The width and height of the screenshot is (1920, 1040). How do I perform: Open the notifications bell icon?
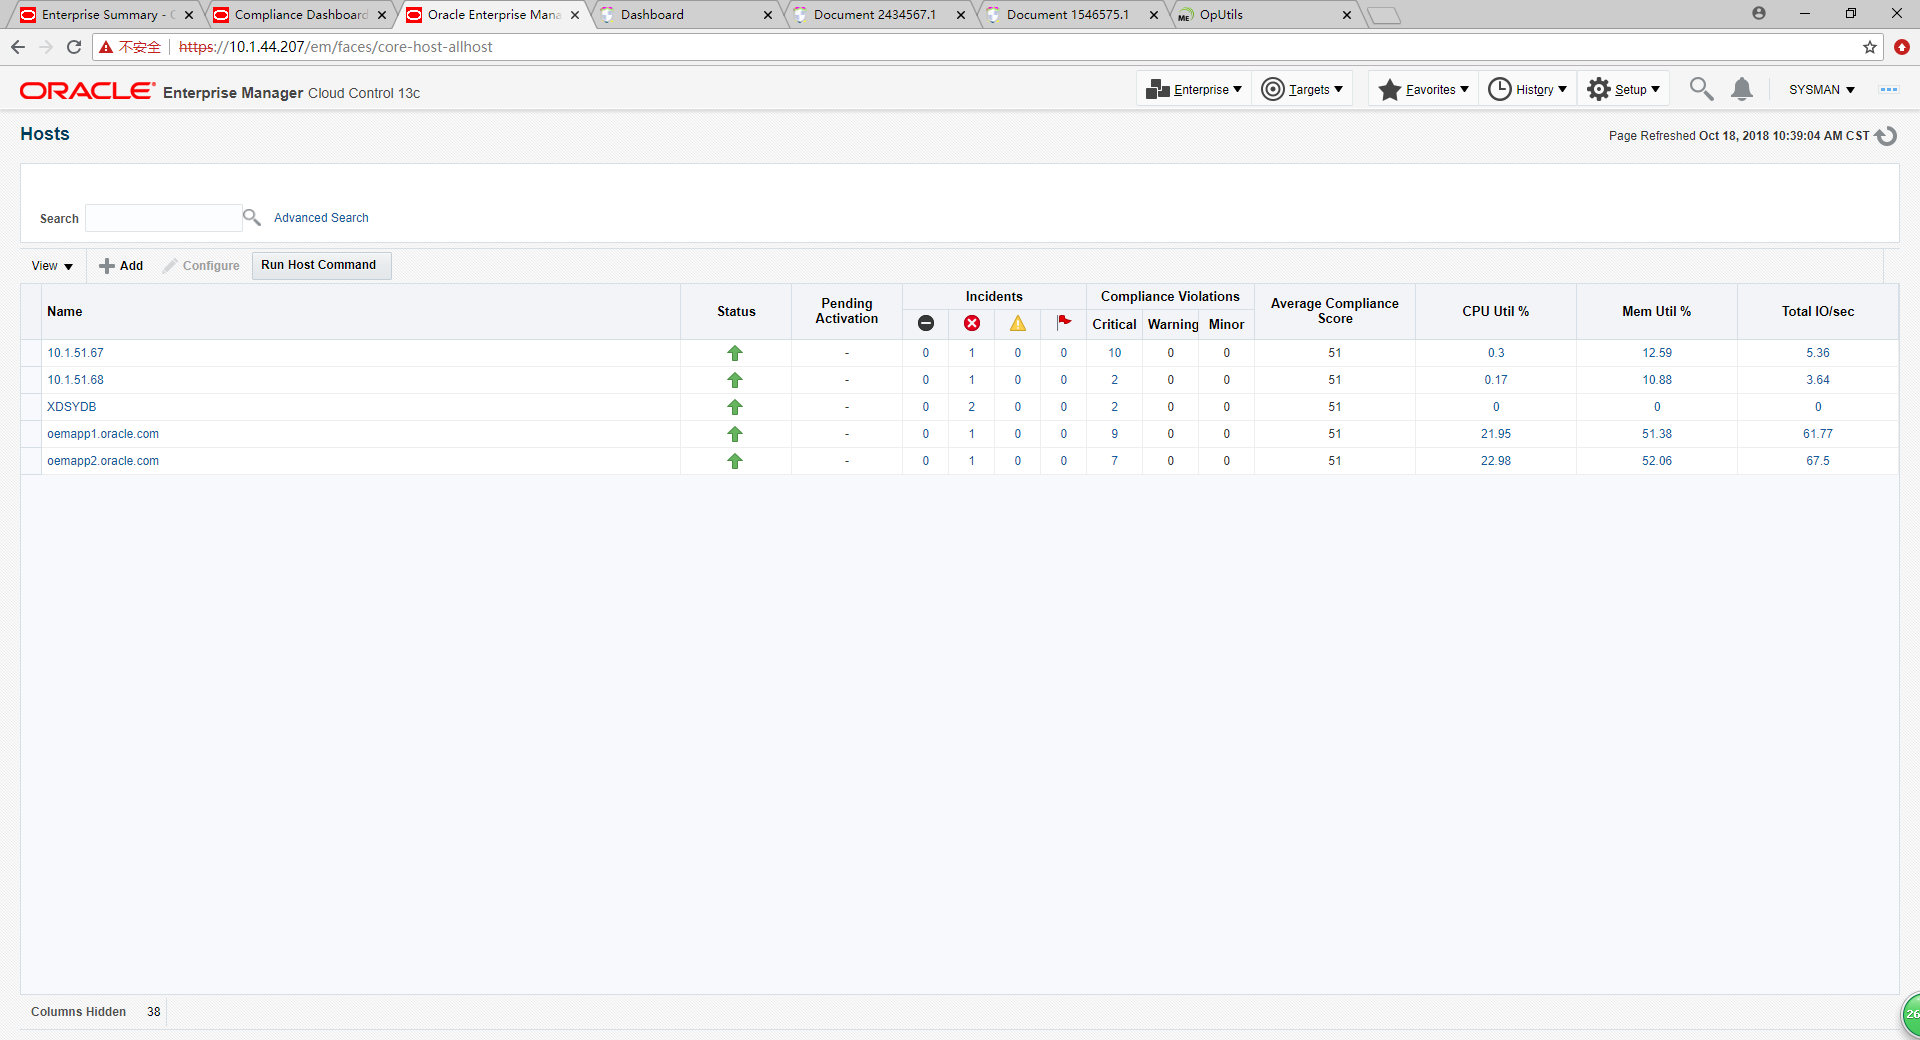pyautogui.click(x=1741, y=90)
